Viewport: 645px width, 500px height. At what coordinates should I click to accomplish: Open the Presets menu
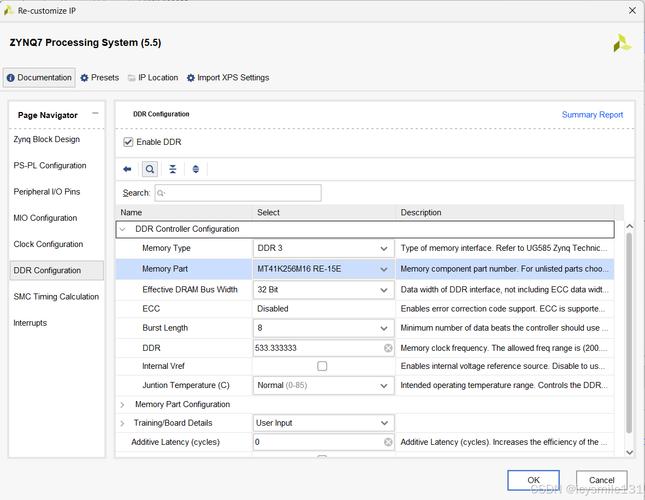point(100,78)
